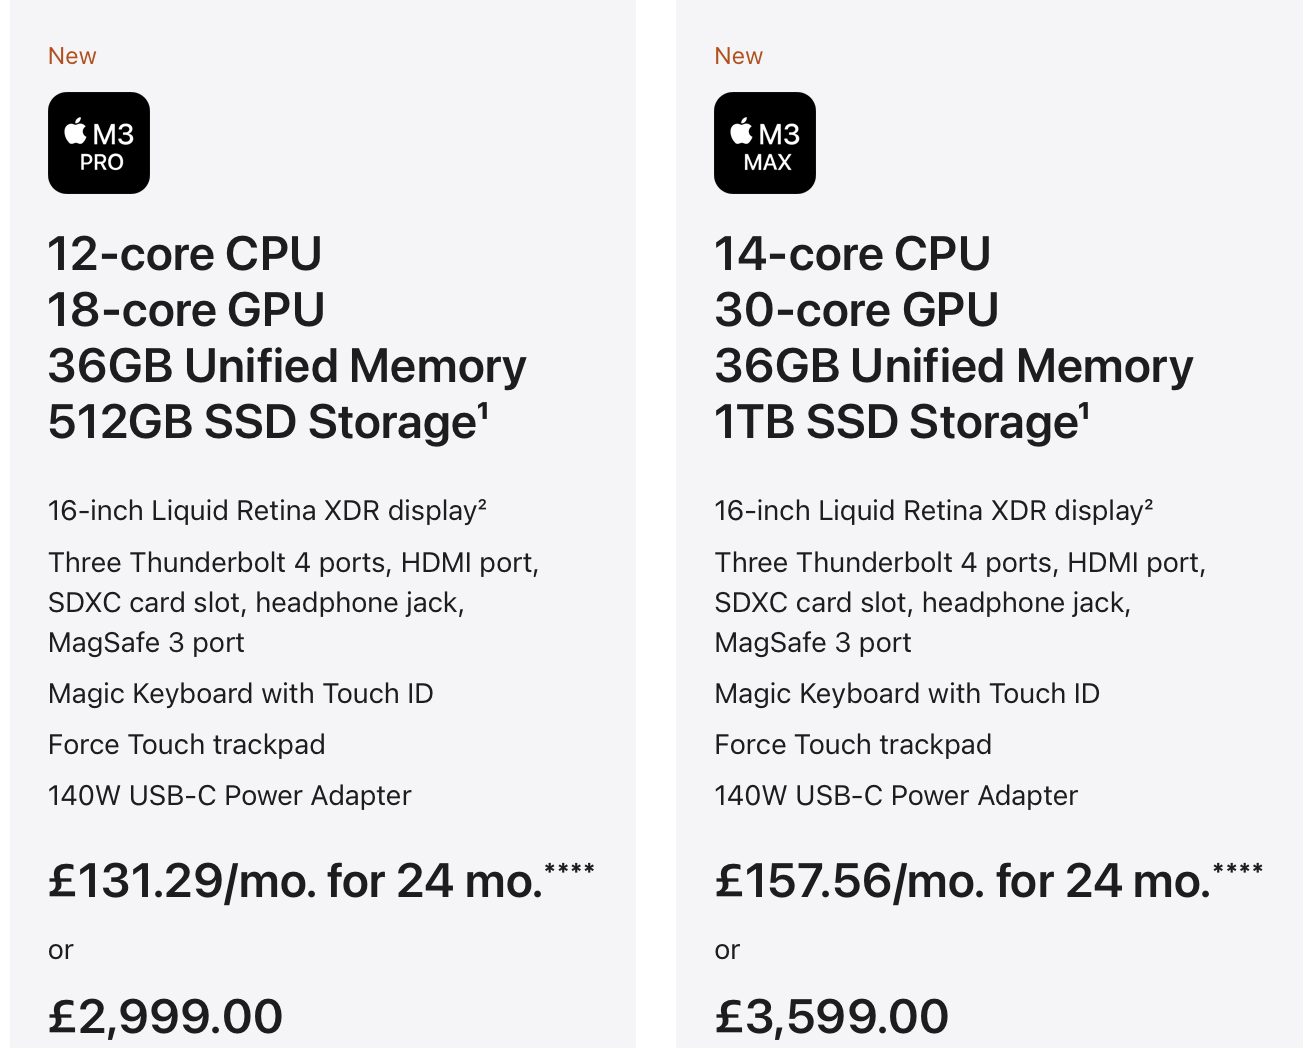Select the £157.56/mo. for 24 mo. financing text

coord(962,881)
